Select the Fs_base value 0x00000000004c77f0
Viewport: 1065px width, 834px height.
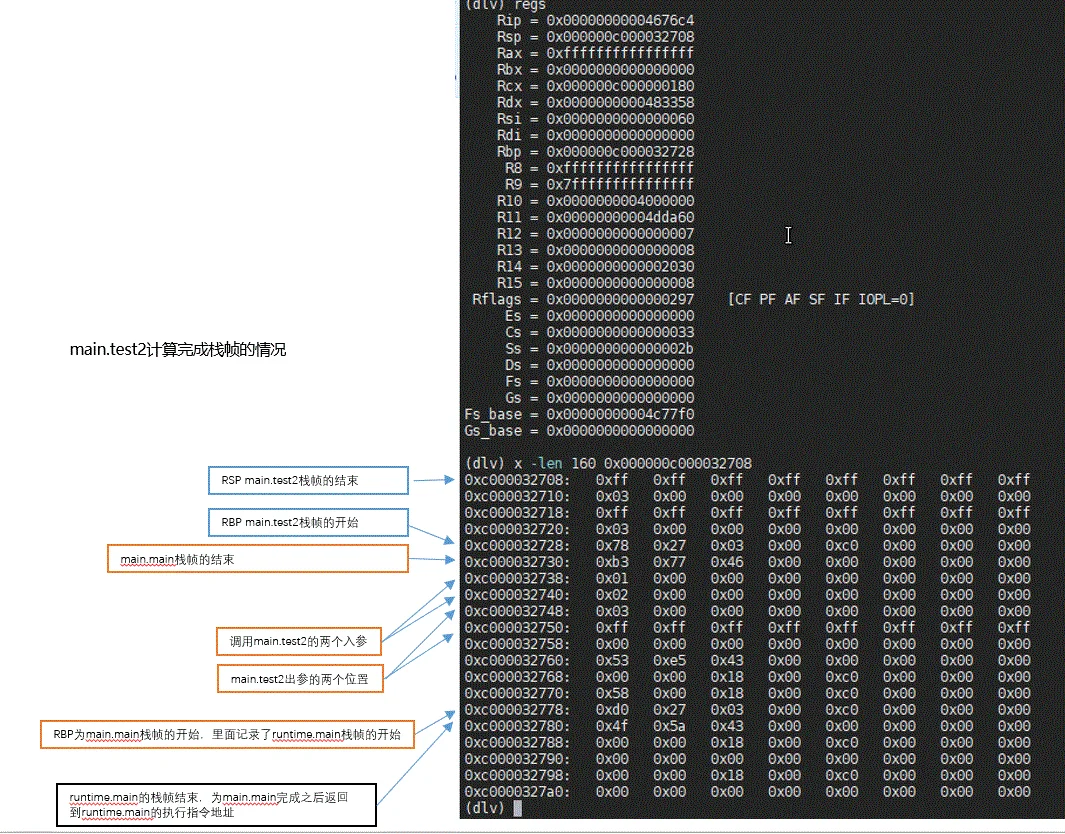[620, 414]
